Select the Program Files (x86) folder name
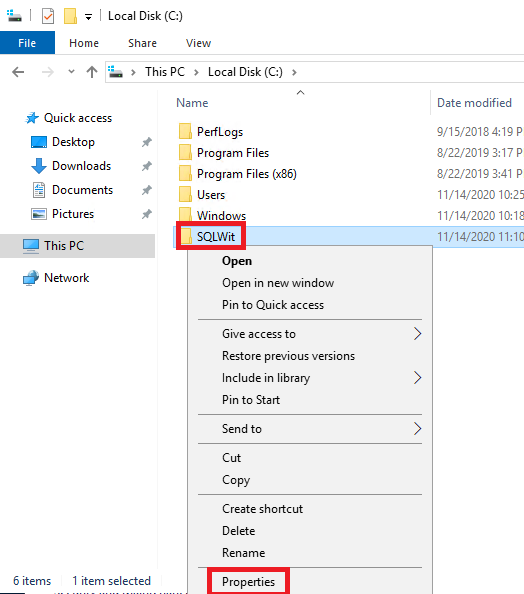524x594 pixels. click(247, 174)
